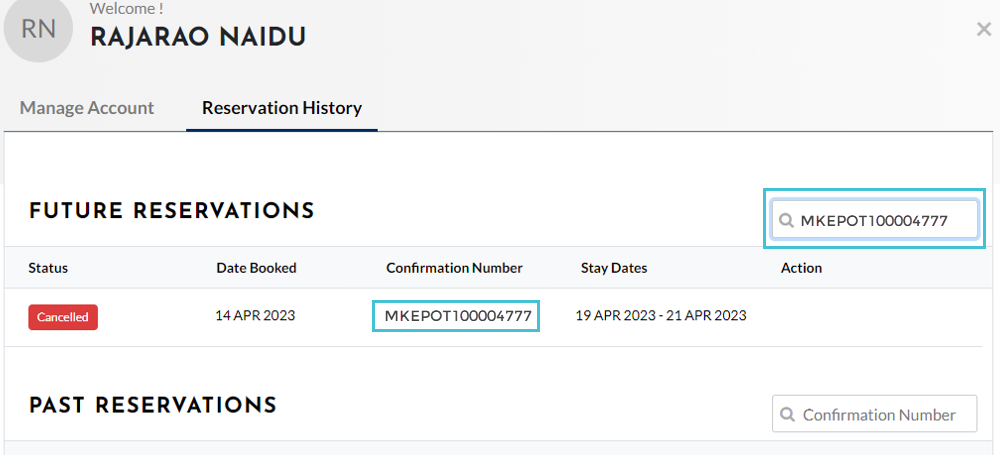Click the search magnifier in Future Reservations
The height and width of the screenshot is (455, 1000).
click(786, 221)
